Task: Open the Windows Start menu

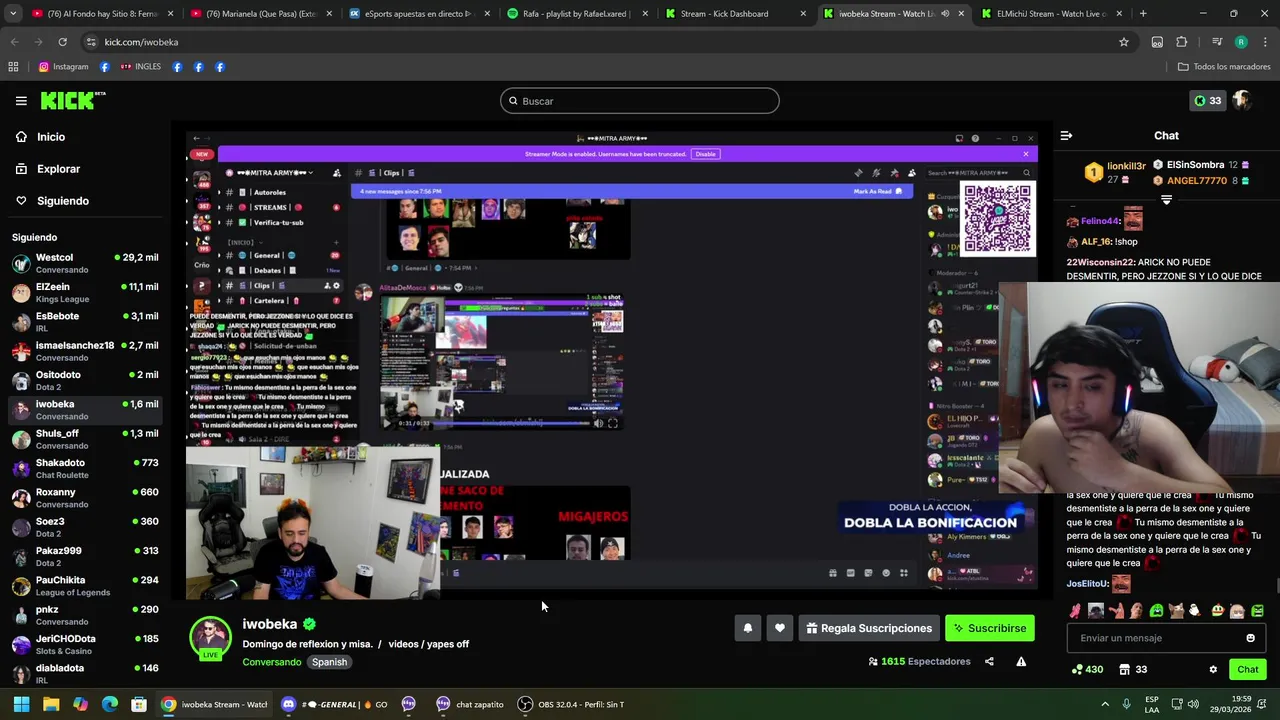Action: (21, 704)
